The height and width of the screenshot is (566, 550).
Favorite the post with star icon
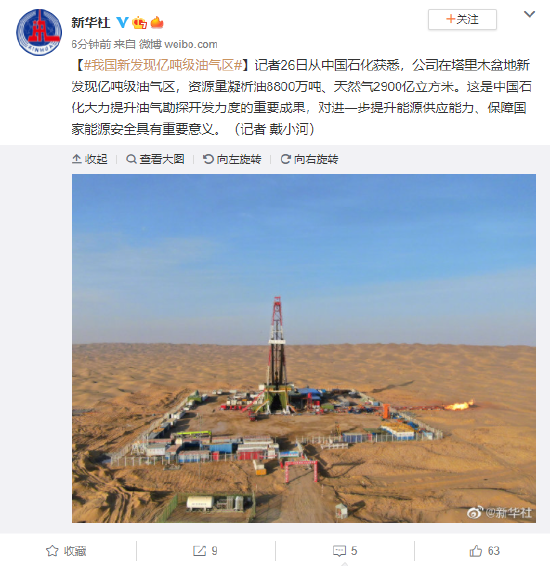click(x=52, y=551)
